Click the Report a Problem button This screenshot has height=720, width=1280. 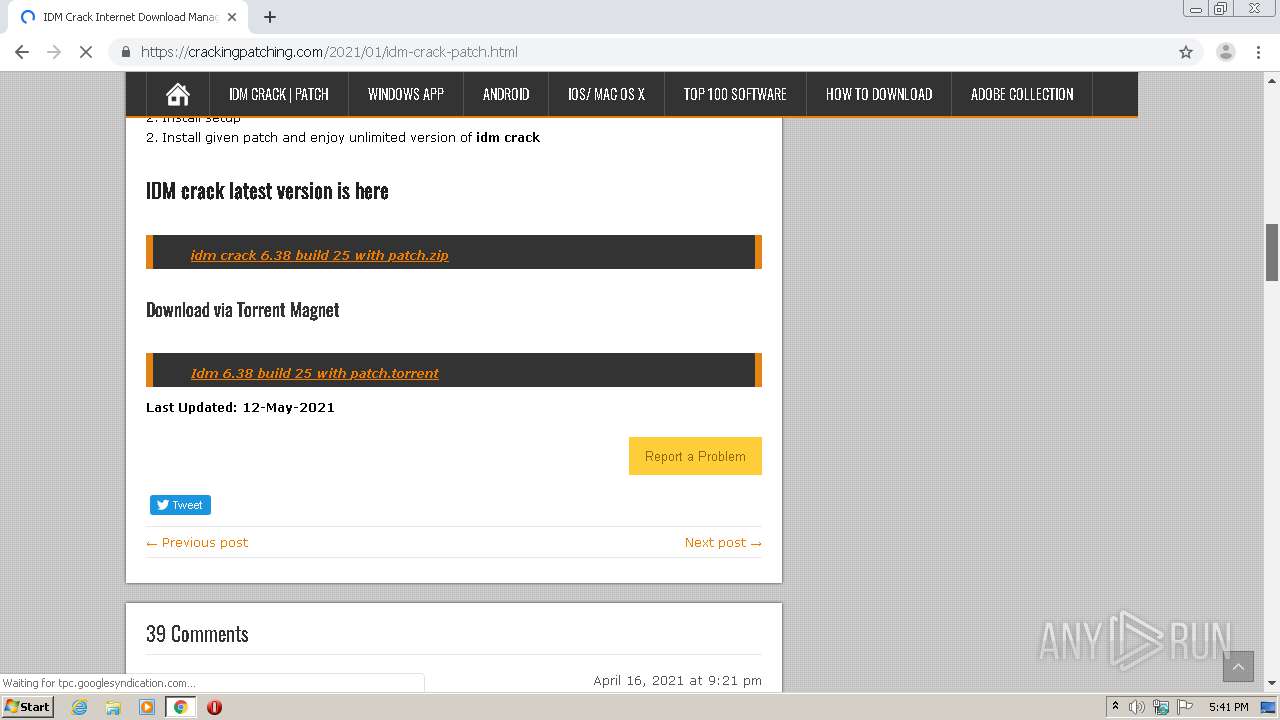coord(695,456)
